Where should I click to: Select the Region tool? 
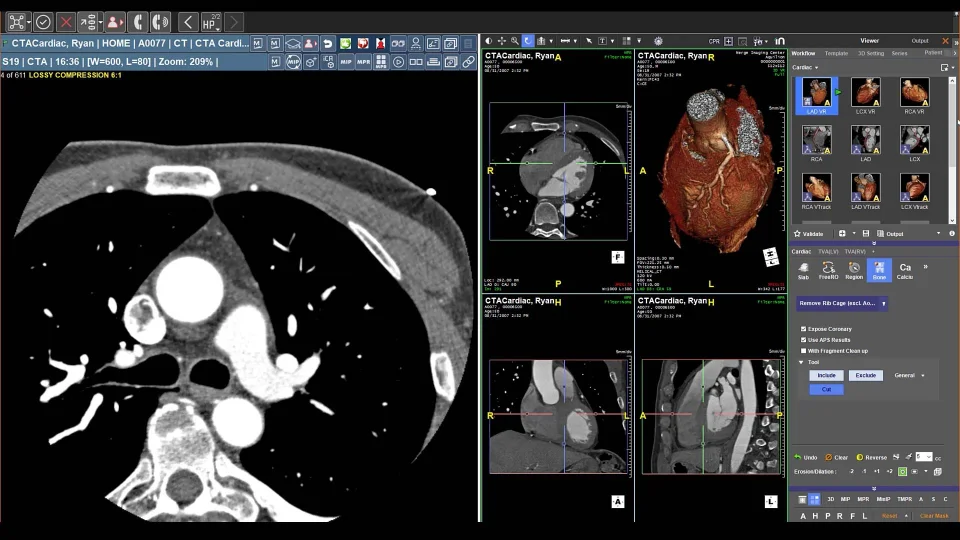click(853, 270)
